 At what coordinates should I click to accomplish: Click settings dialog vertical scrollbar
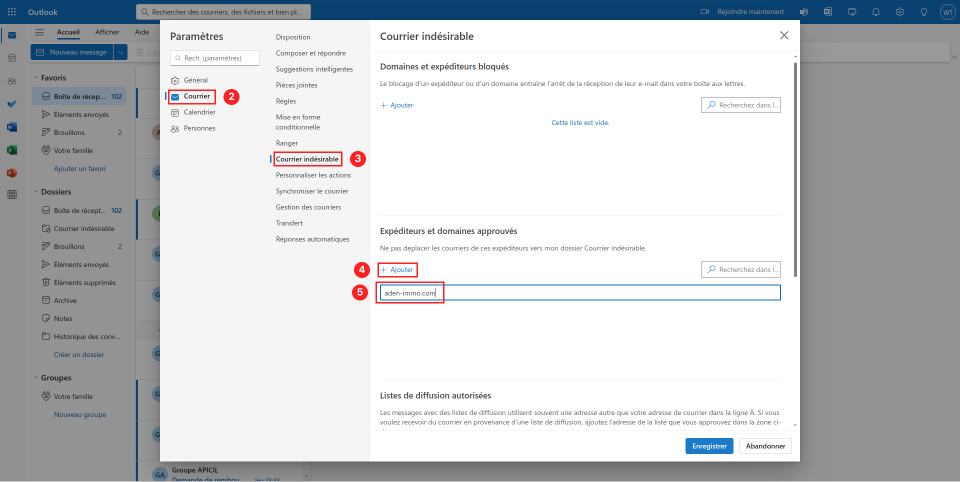pyautogui.click(x=795, y=168)
